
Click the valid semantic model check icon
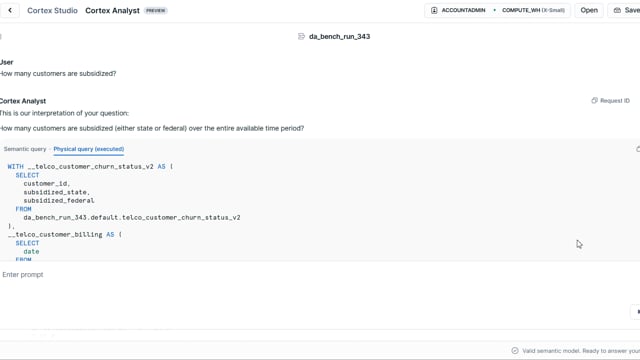pos(515,351)
